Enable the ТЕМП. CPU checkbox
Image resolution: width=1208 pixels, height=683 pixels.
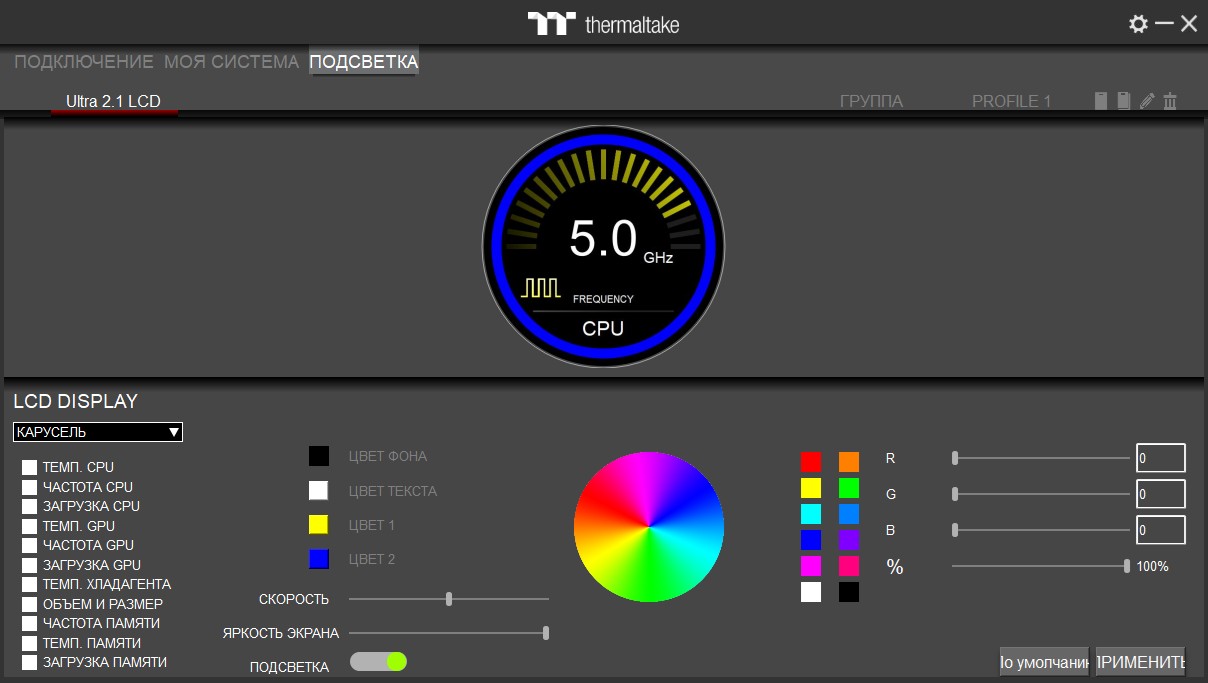(x=30, y=468)
